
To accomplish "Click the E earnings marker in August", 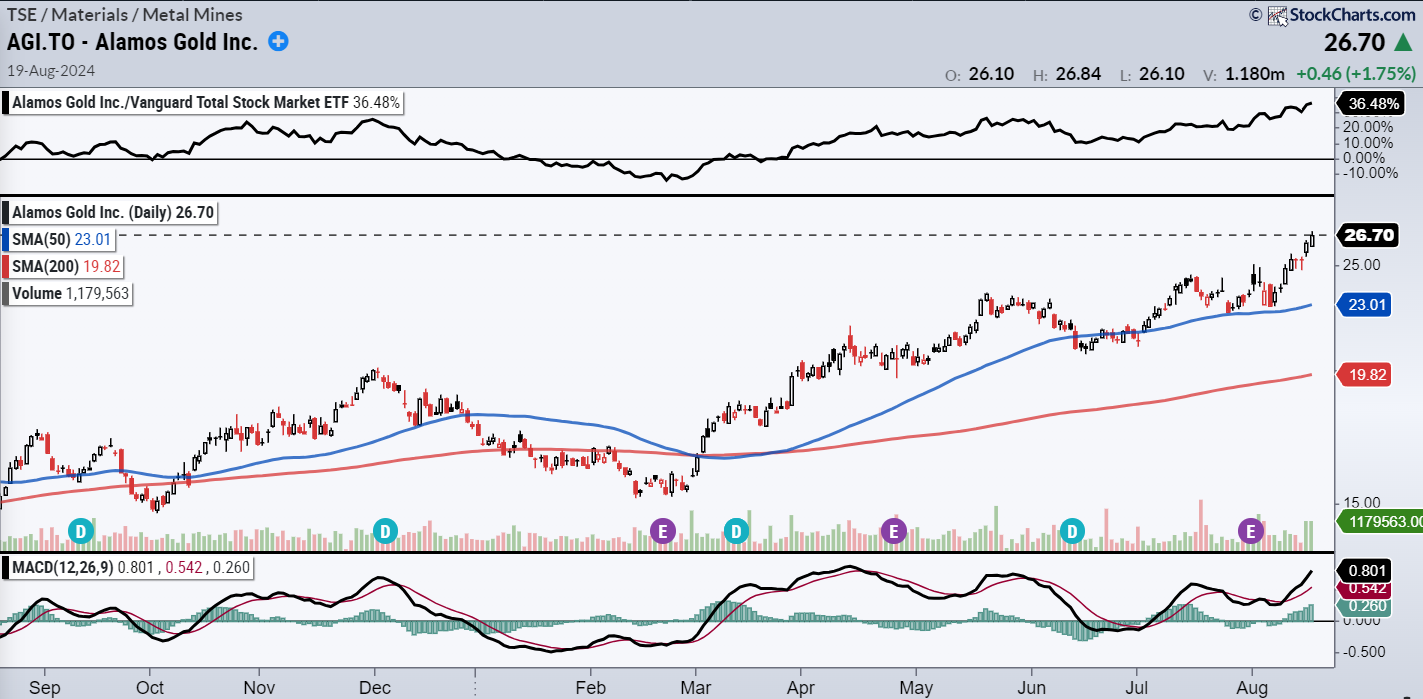I will coord(1250,530).
